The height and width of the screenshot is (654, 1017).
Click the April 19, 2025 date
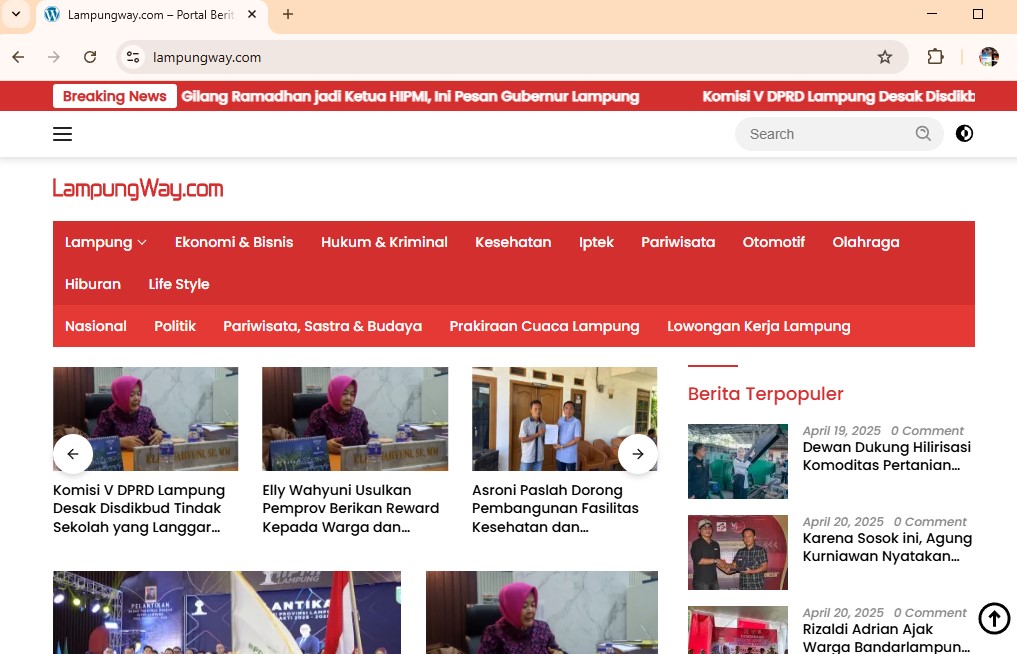(841, 431)
